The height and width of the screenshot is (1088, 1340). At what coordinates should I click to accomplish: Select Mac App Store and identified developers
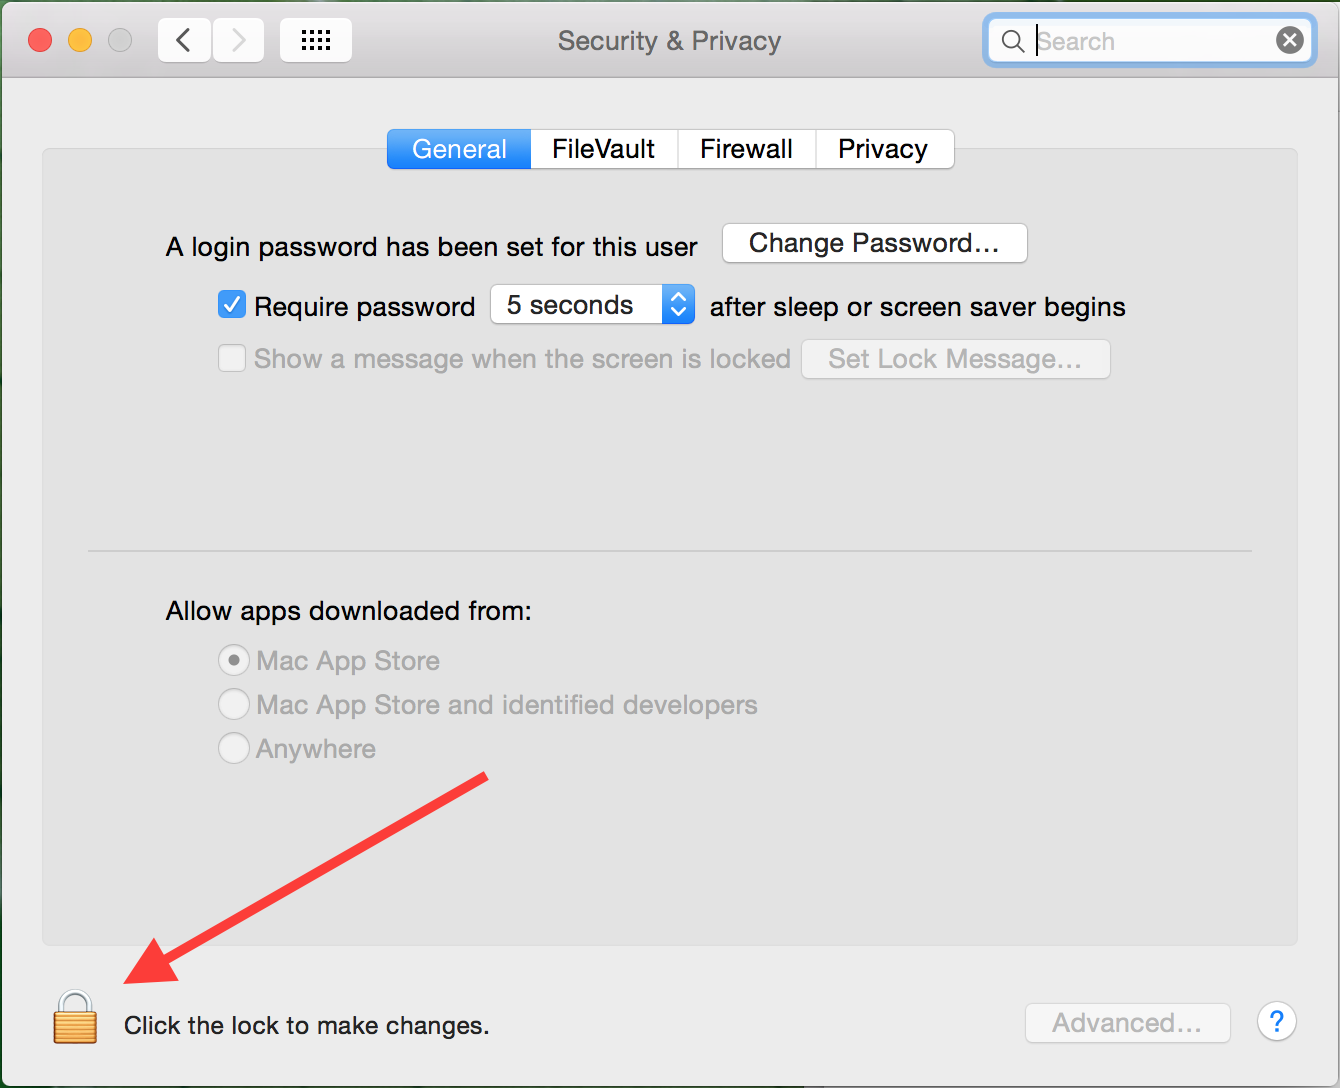point(233,704)
